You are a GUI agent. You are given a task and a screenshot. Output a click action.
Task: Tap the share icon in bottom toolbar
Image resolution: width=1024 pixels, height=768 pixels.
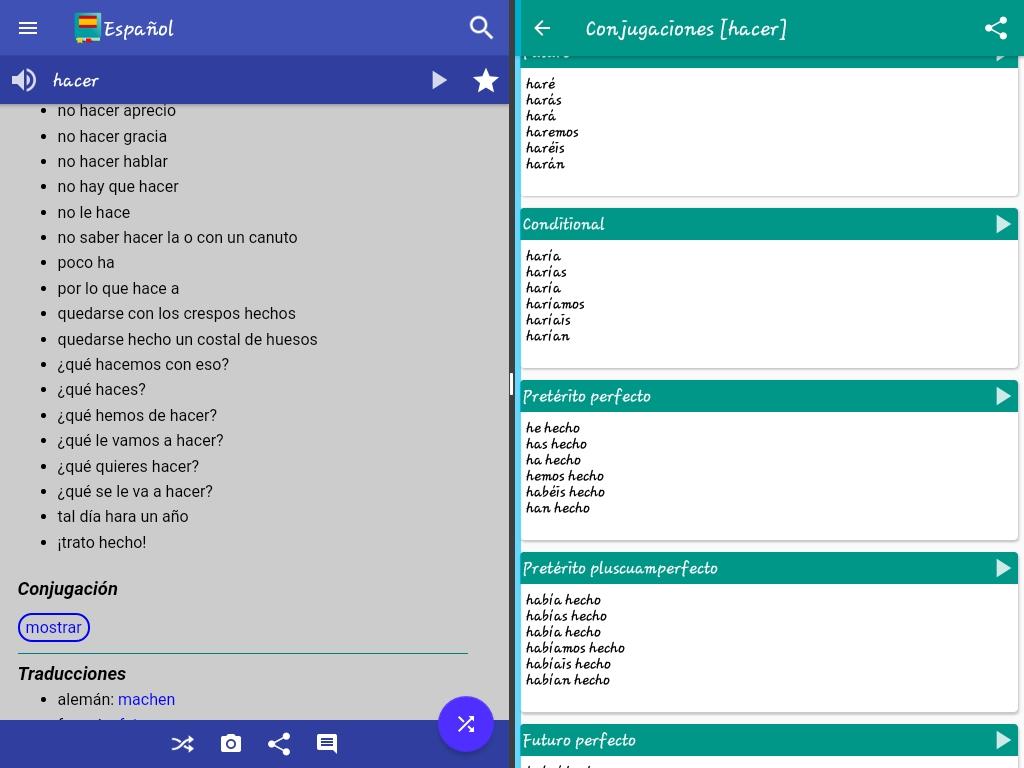(x=279, y=743)
